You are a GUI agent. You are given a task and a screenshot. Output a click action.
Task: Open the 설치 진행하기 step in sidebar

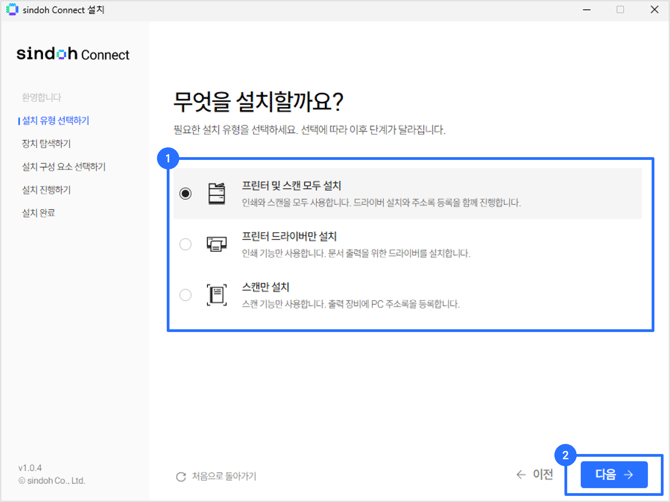coord(46,190)
